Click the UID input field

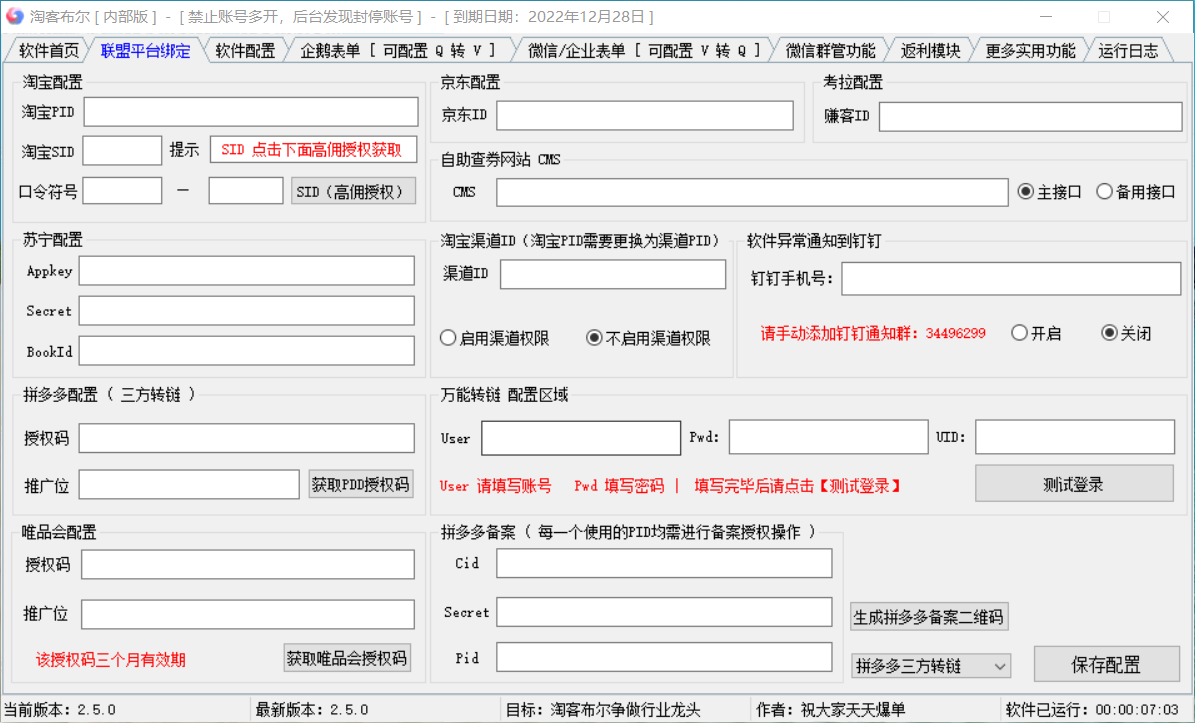pyautogui.click(x=1075, y=437)
